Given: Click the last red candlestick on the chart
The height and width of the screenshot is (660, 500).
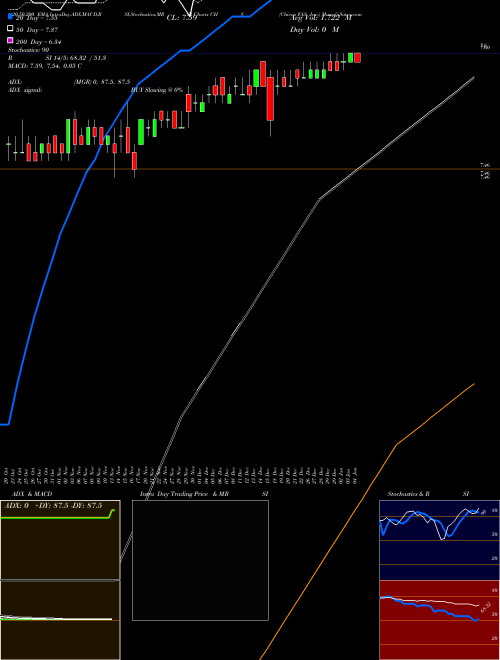Looking at the screenshot, I should (357, 58).
